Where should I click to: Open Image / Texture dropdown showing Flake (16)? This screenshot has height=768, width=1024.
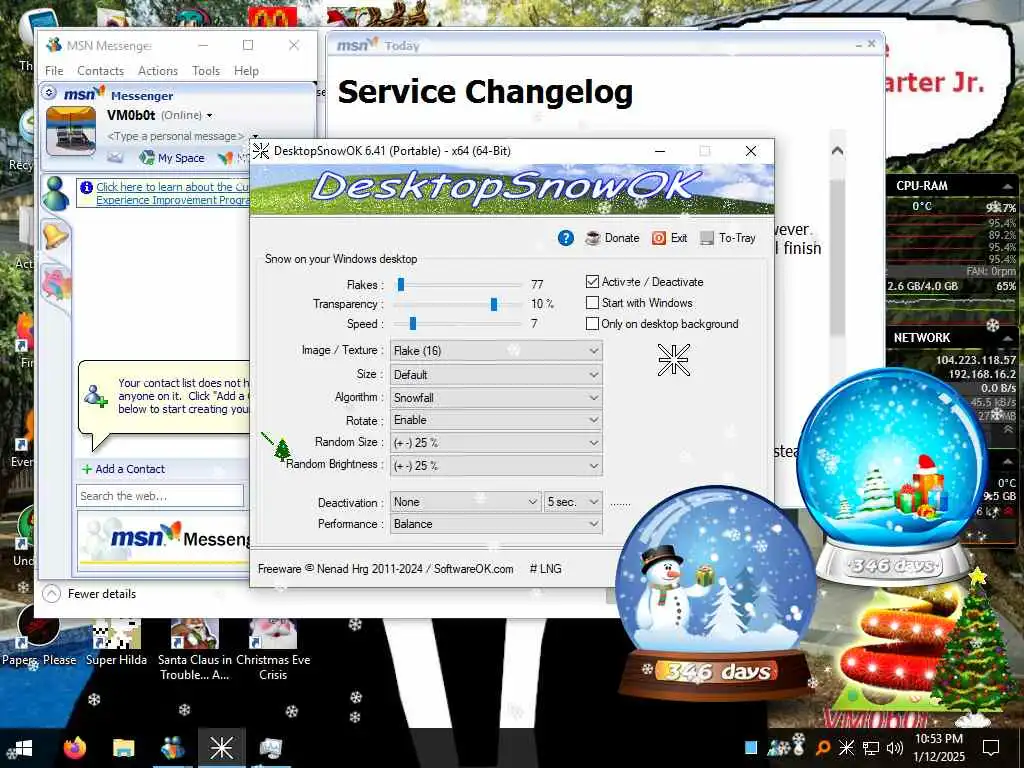496,351
